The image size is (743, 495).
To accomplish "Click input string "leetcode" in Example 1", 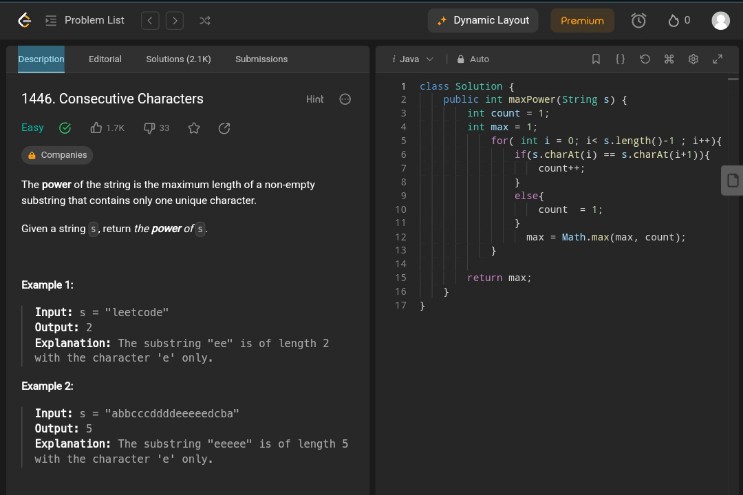I will click(x=136, y=312).
